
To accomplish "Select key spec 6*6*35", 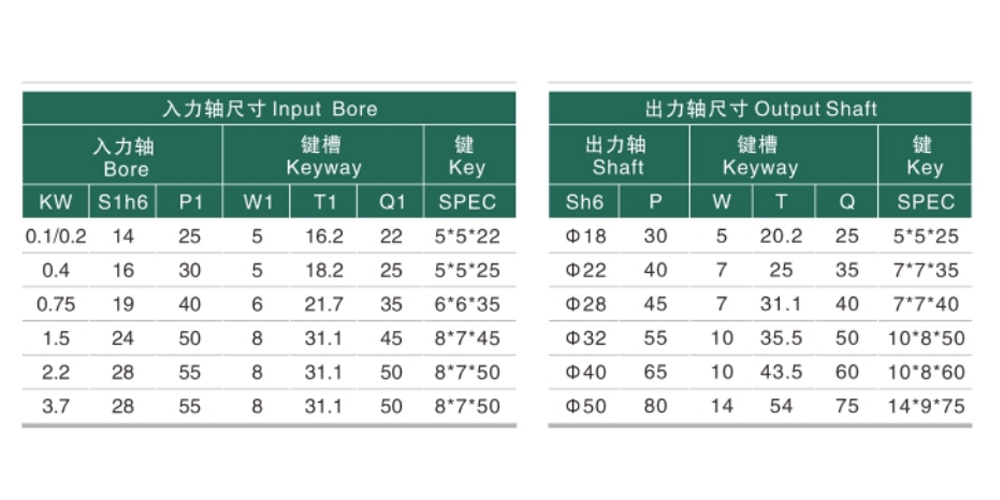I will (x=469, y=304).
